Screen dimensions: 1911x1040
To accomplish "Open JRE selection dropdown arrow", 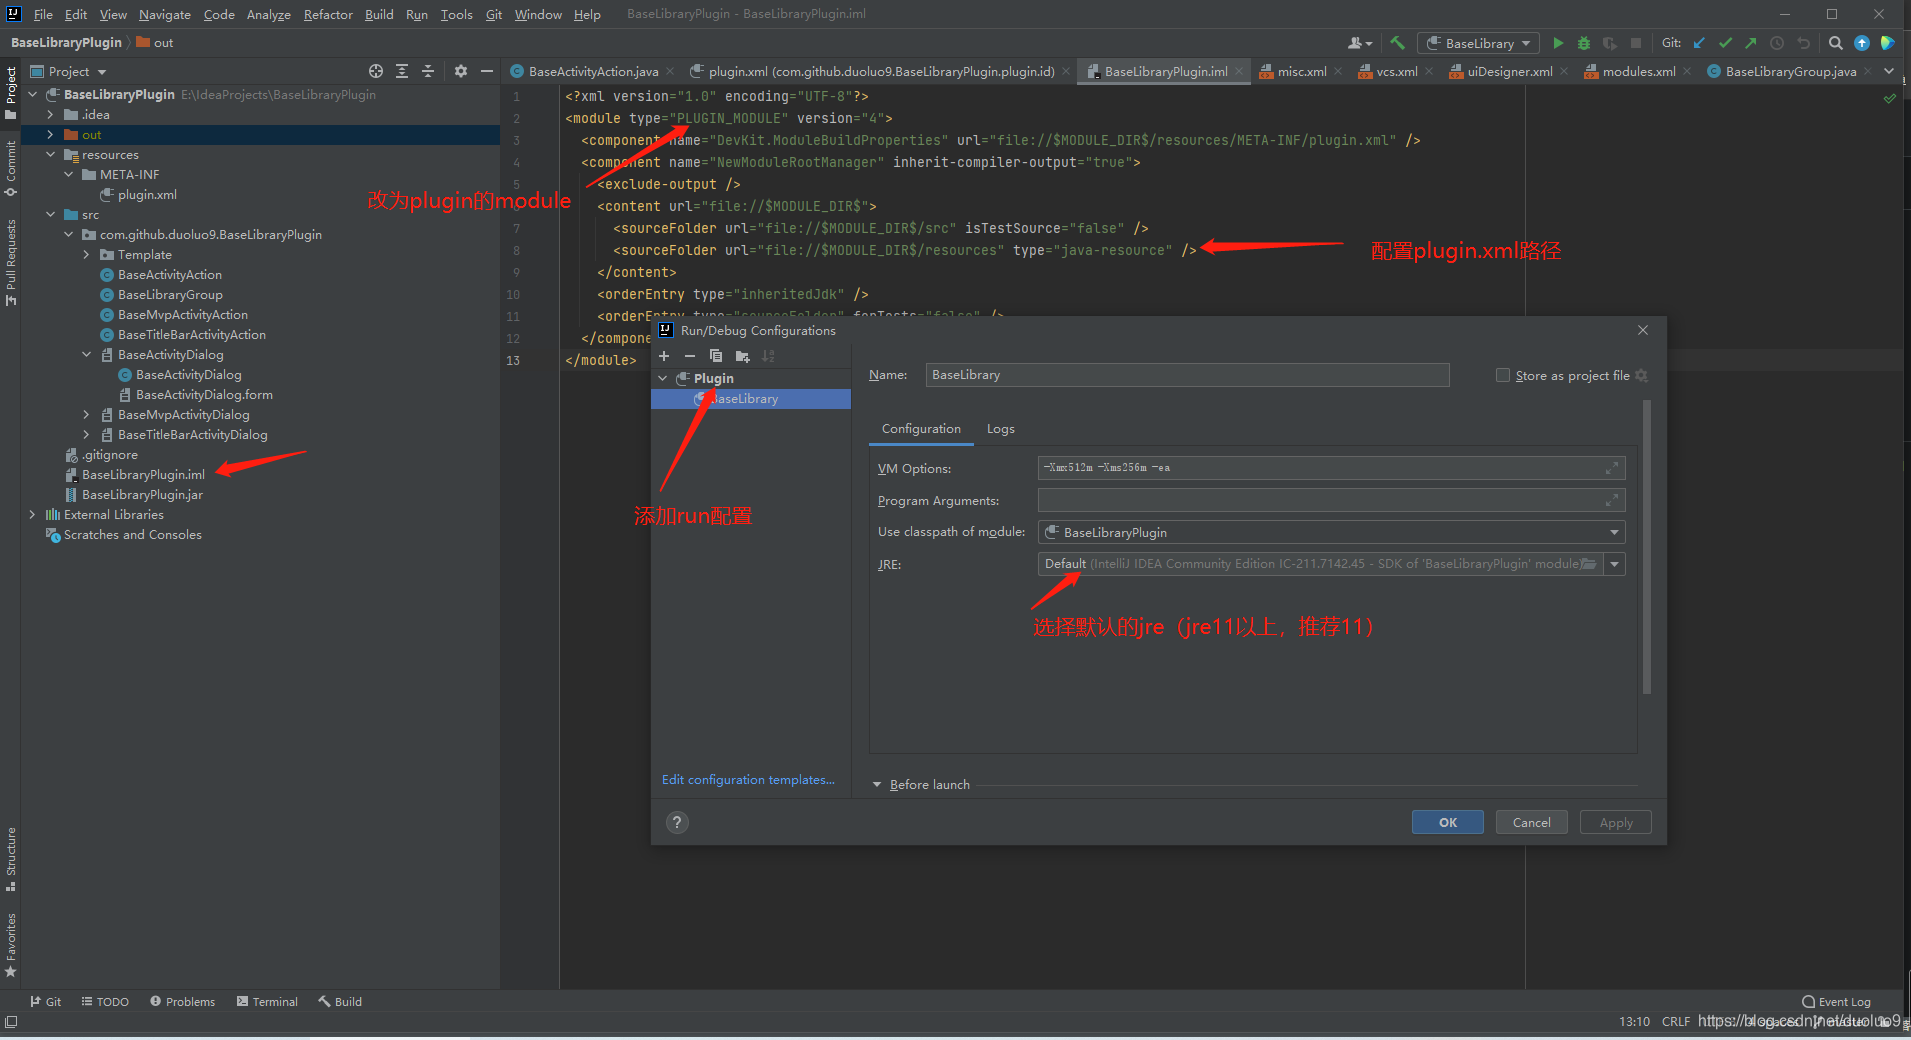I will click(1614, 564).
